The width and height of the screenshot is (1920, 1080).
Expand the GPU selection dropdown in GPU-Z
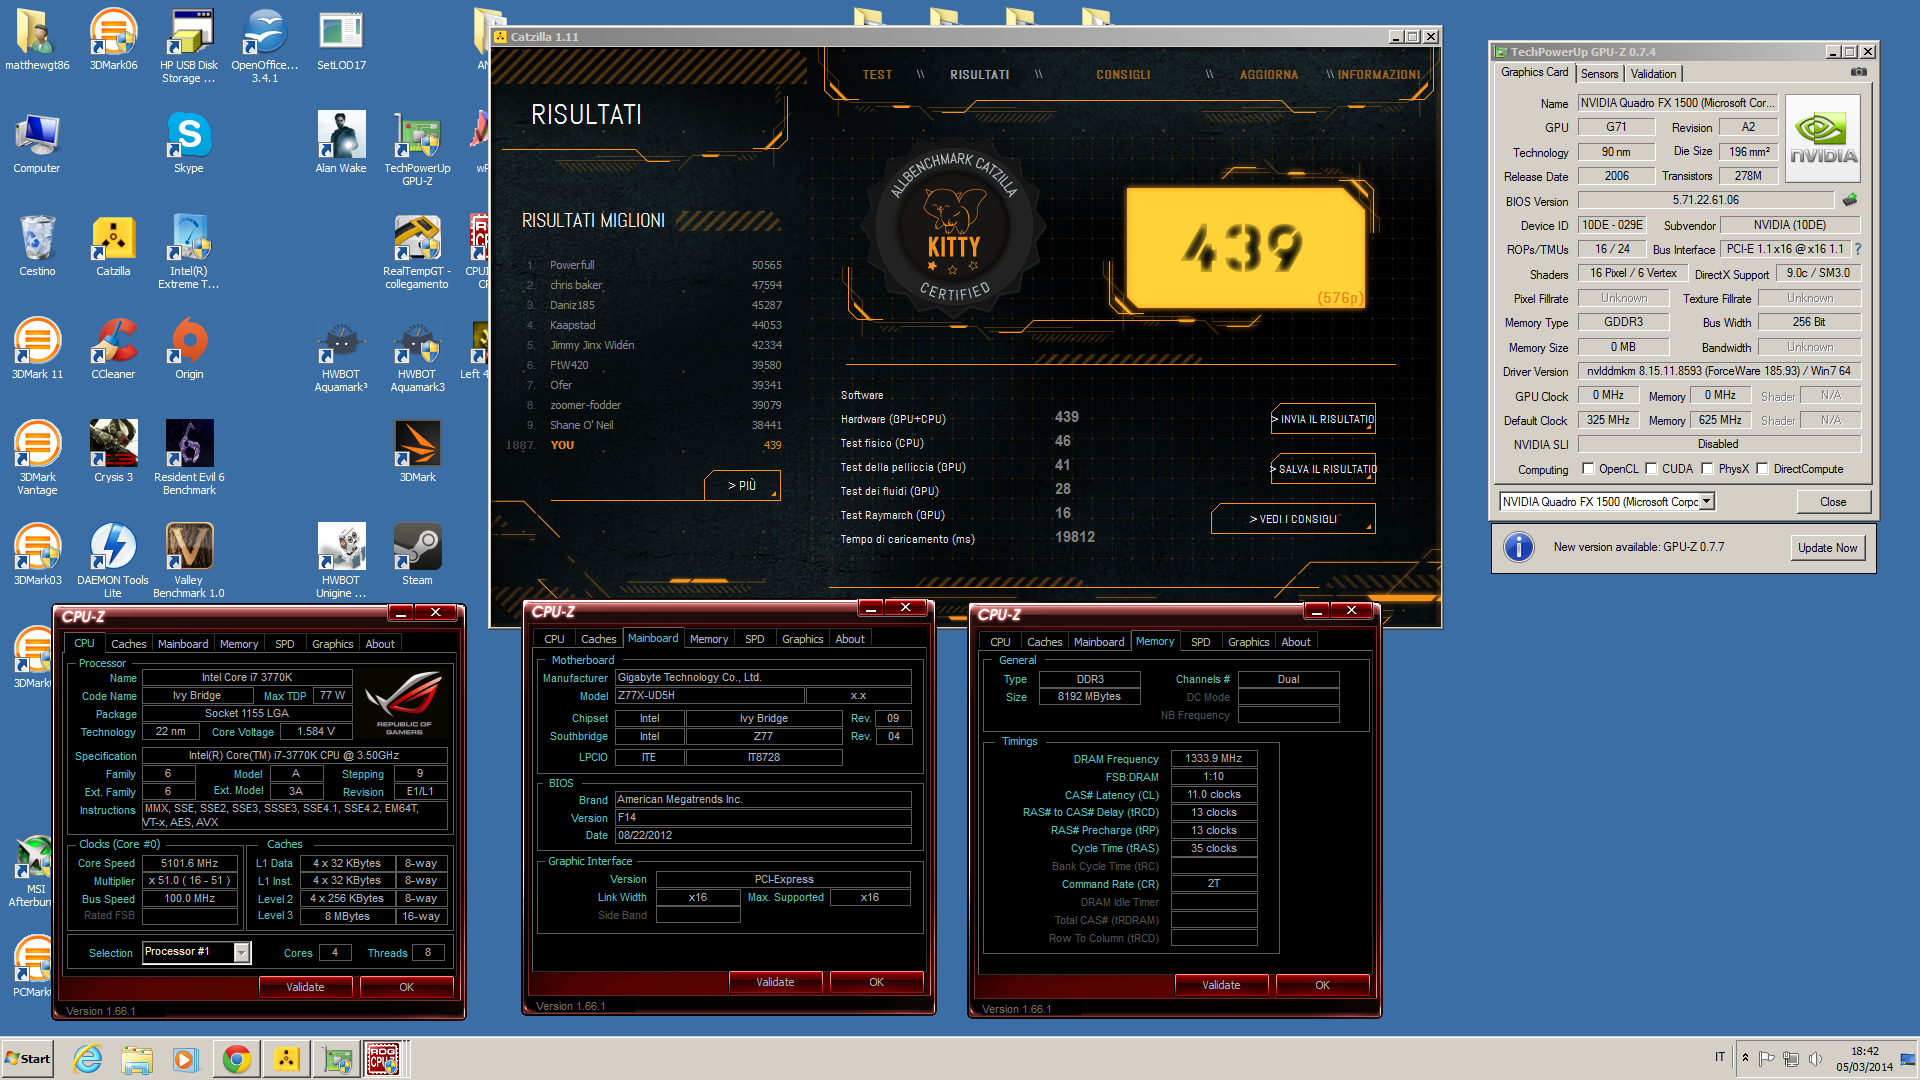click(1706, 502)
